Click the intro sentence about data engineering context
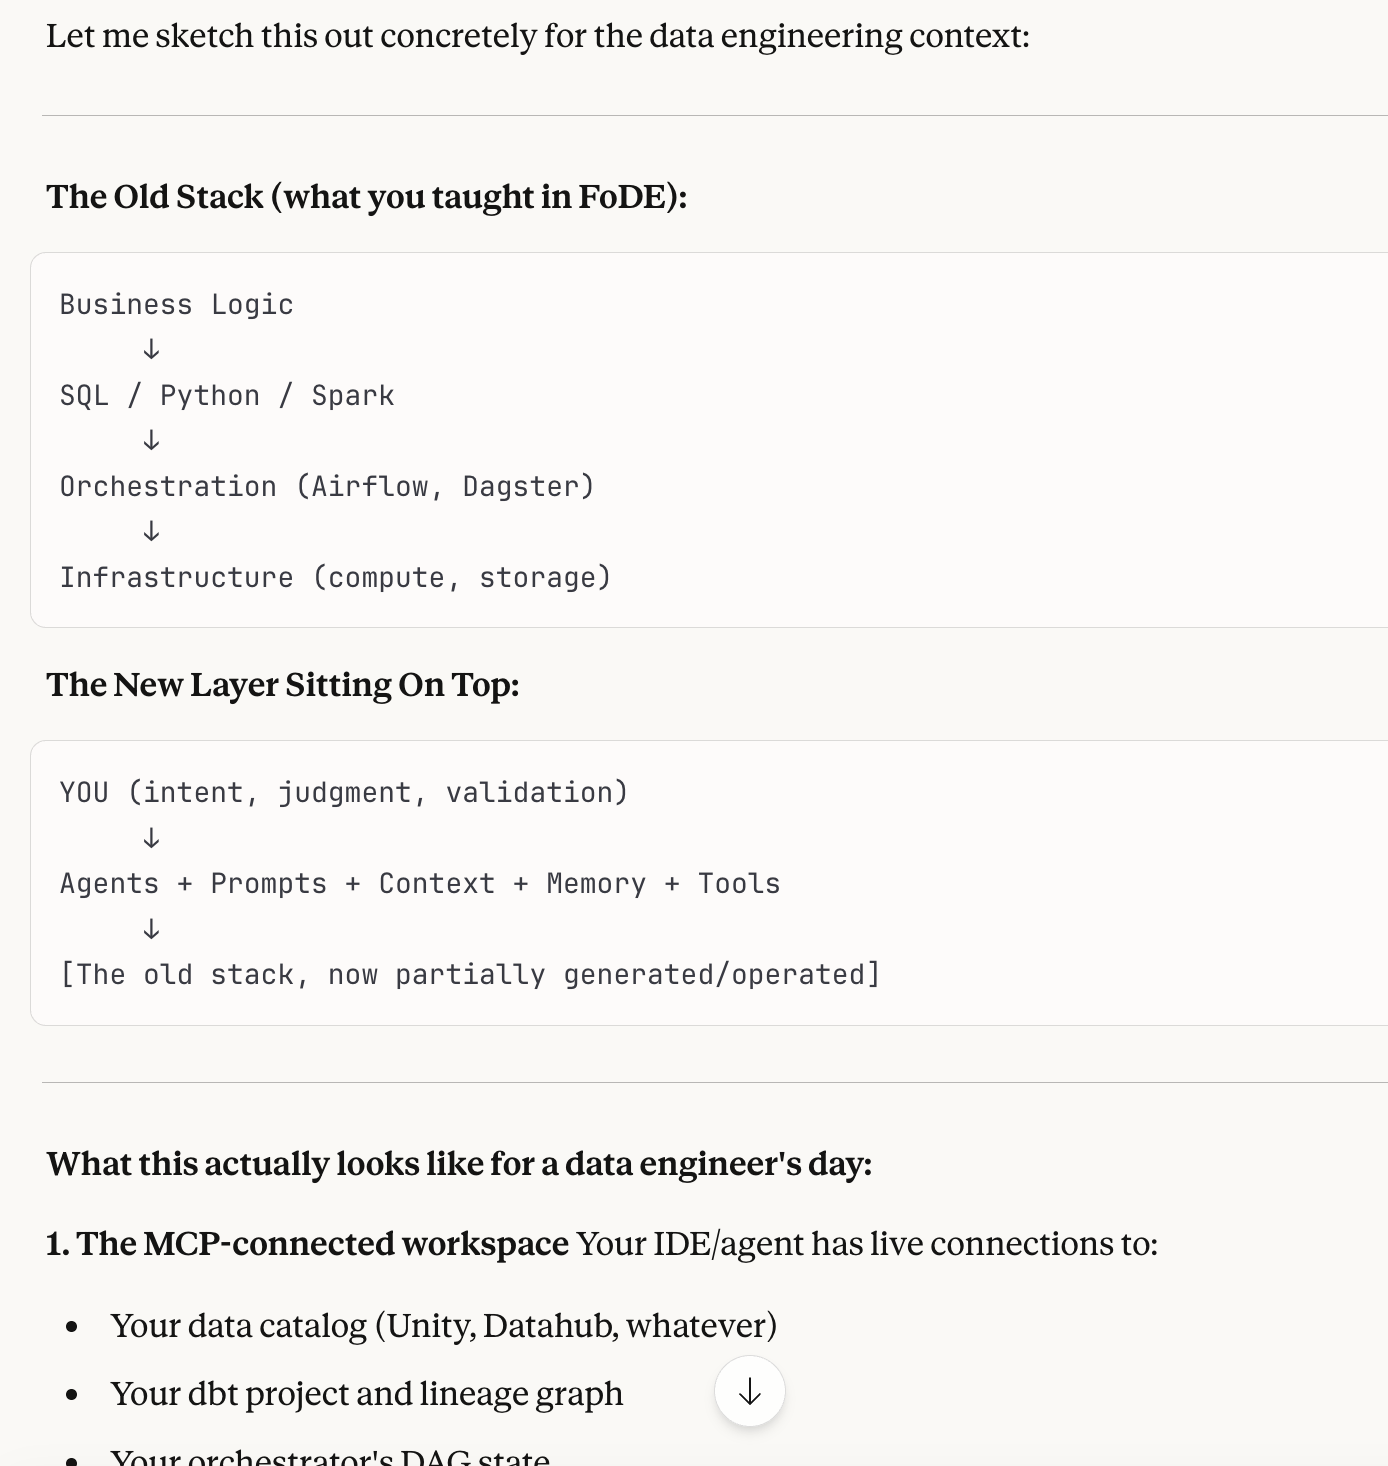Screen dimensions: 1388x1466 pos(537,36)
